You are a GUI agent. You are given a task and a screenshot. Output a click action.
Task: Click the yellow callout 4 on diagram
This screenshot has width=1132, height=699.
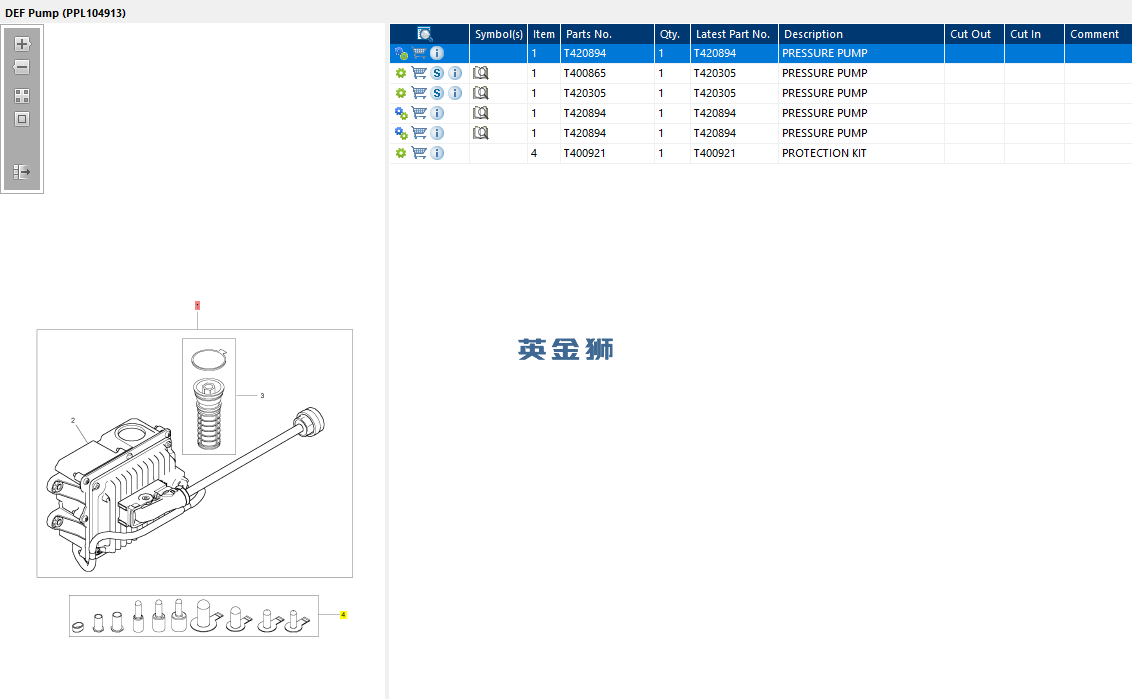coord(343,615)
